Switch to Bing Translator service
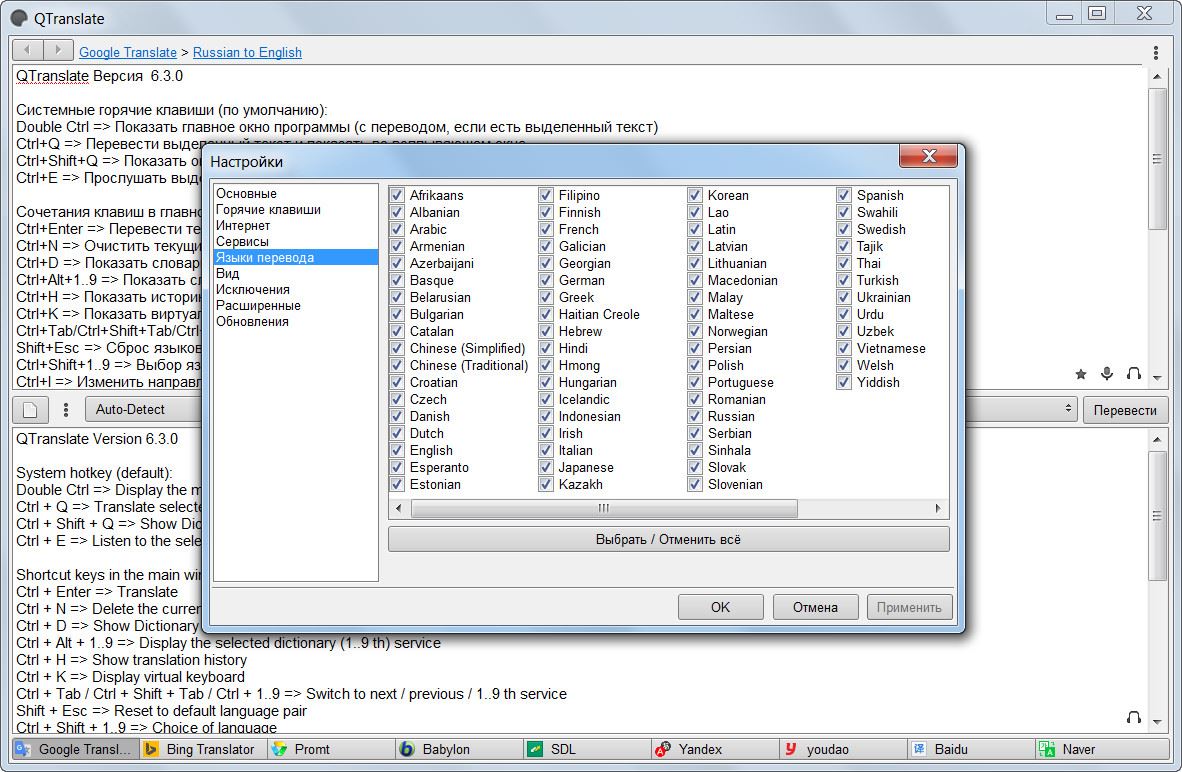The width and height of the screenshot is (1182, 772). [204, 749]
